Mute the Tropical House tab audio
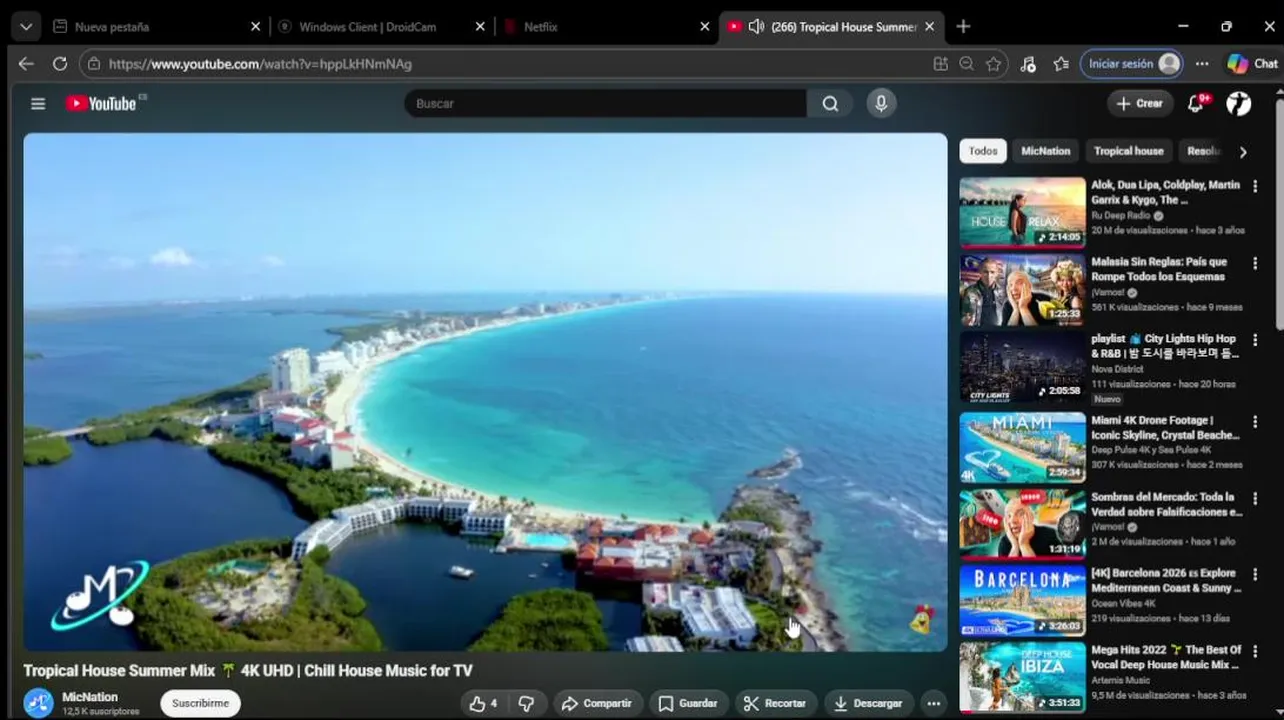This screenshot has height=720, width=1284. [x=756, y=27]
